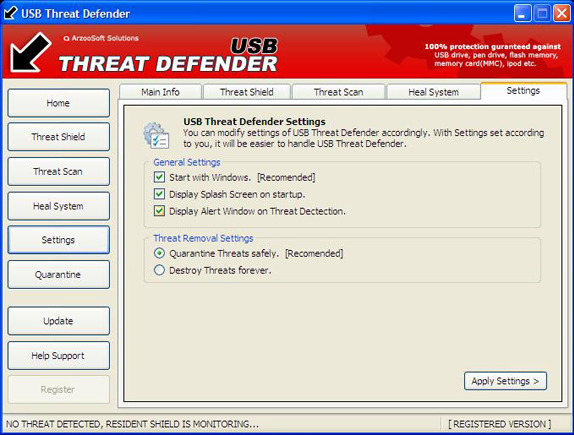Open Home from the sidebar
Screen dimensions: 574x435
tap(59, 103)
